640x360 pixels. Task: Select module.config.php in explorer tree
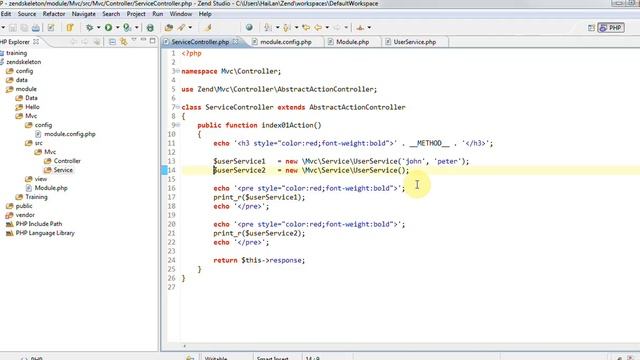click(70, 134)
